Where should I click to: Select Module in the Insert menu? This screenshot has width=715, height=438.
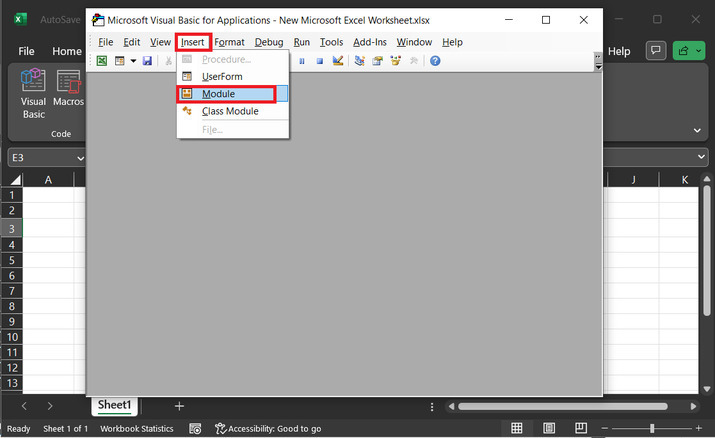click(233, 94)
